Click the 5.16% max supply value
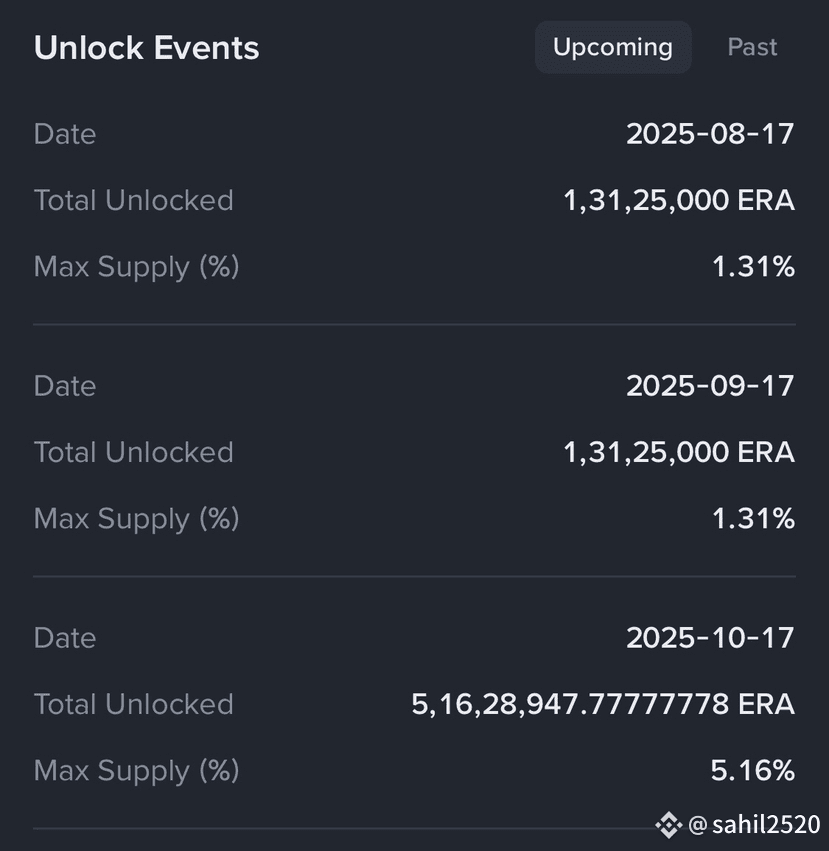The image size is (829, 851). point(753,770)
